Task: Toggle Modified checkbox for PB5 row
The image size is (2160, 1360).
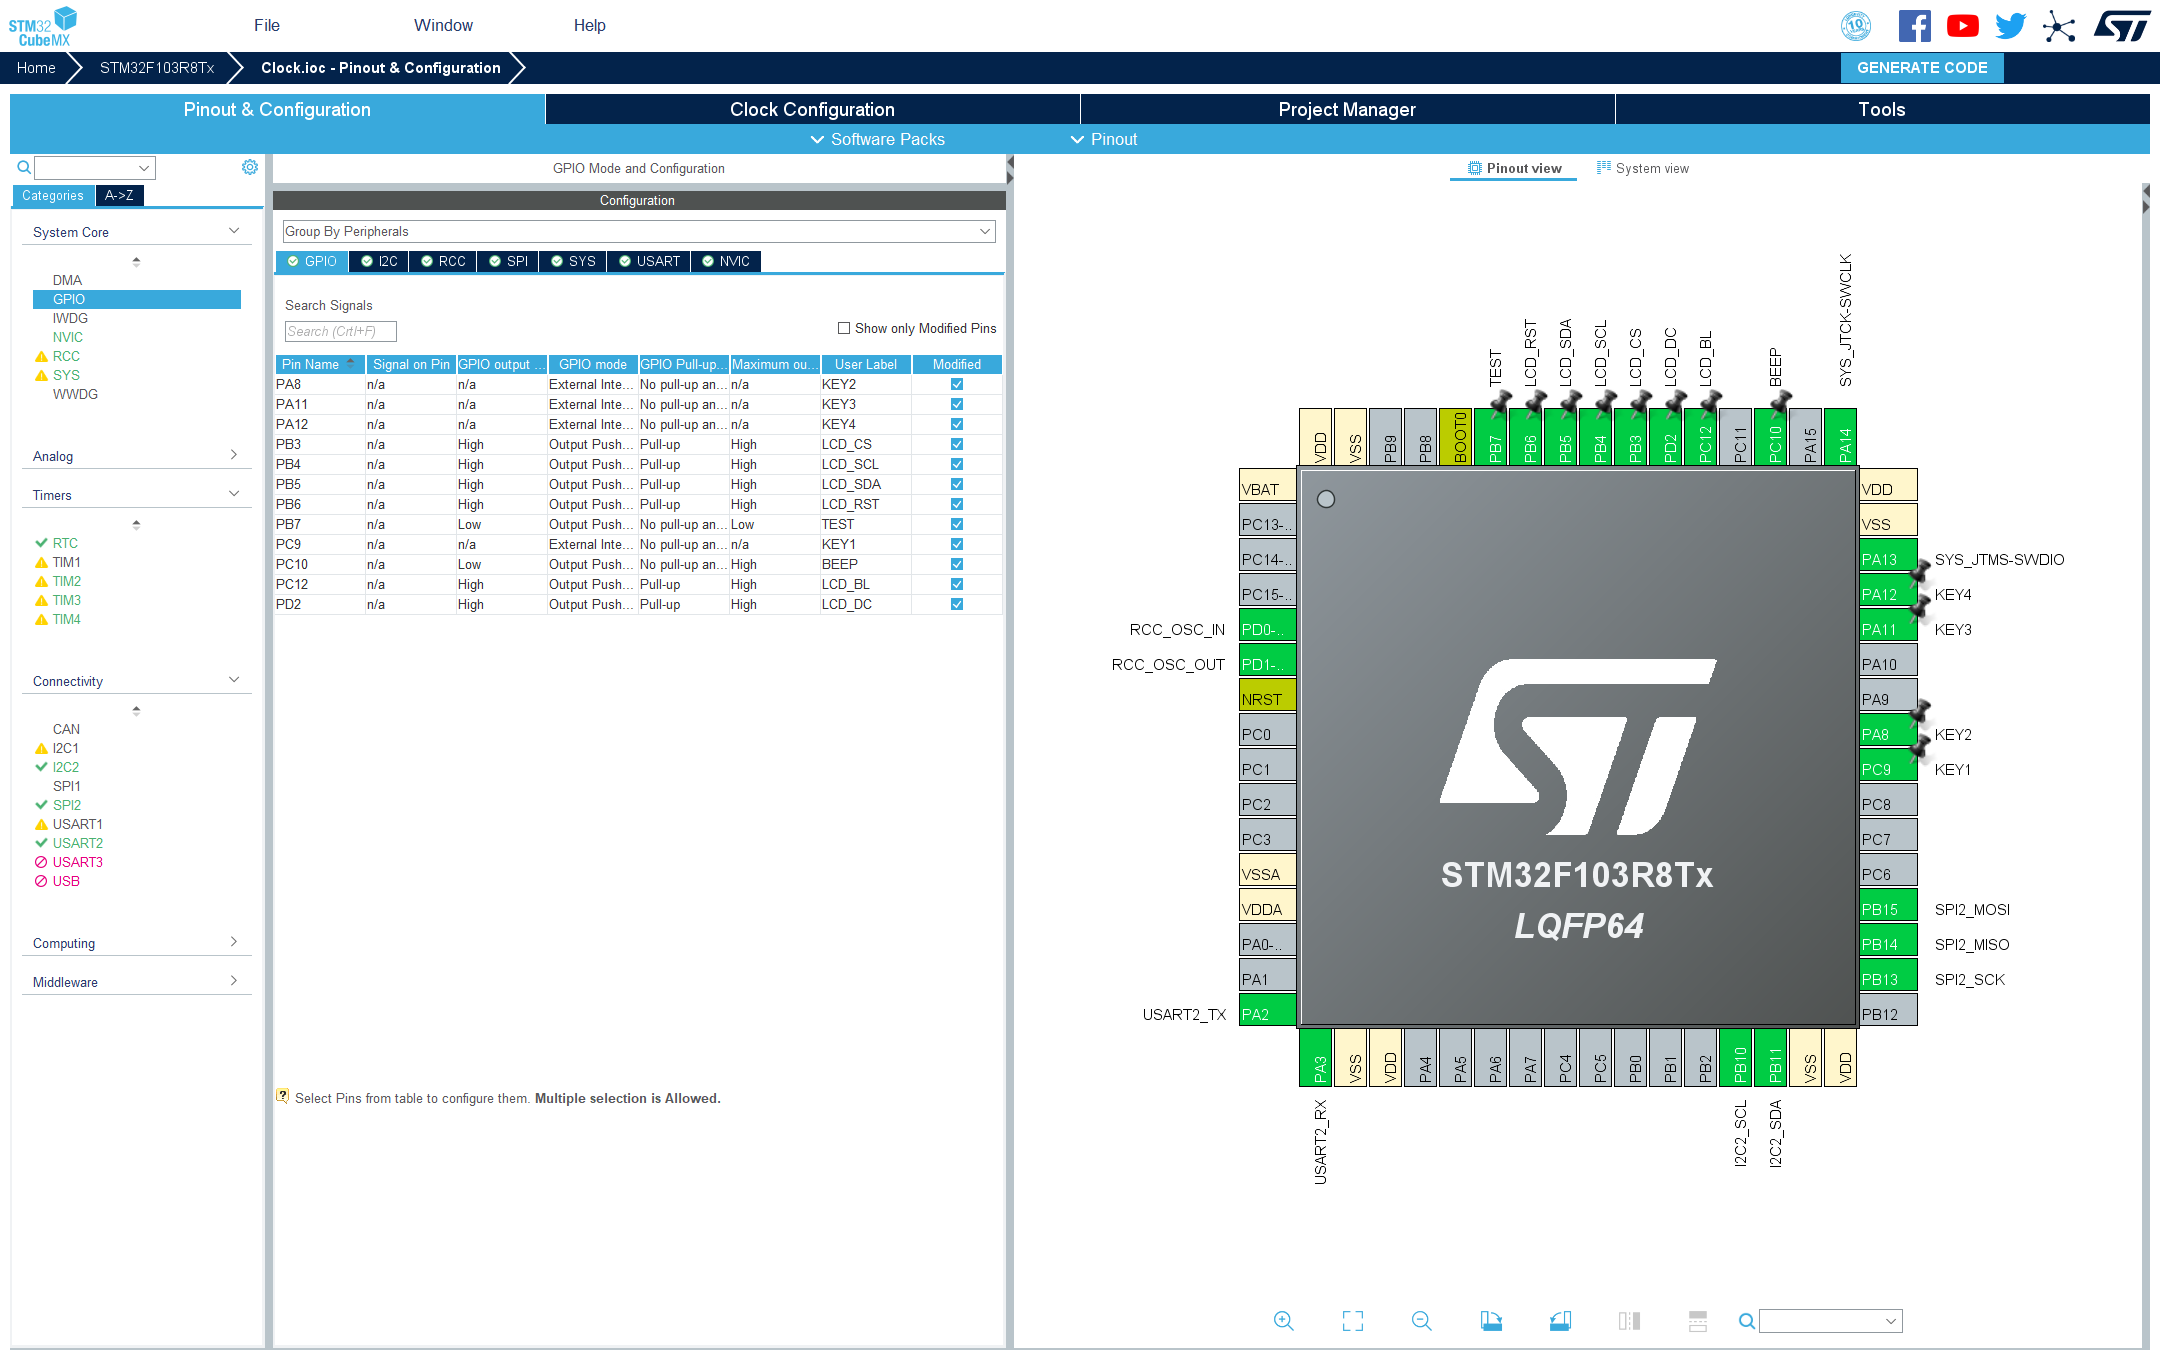Action: pos(957,484)
